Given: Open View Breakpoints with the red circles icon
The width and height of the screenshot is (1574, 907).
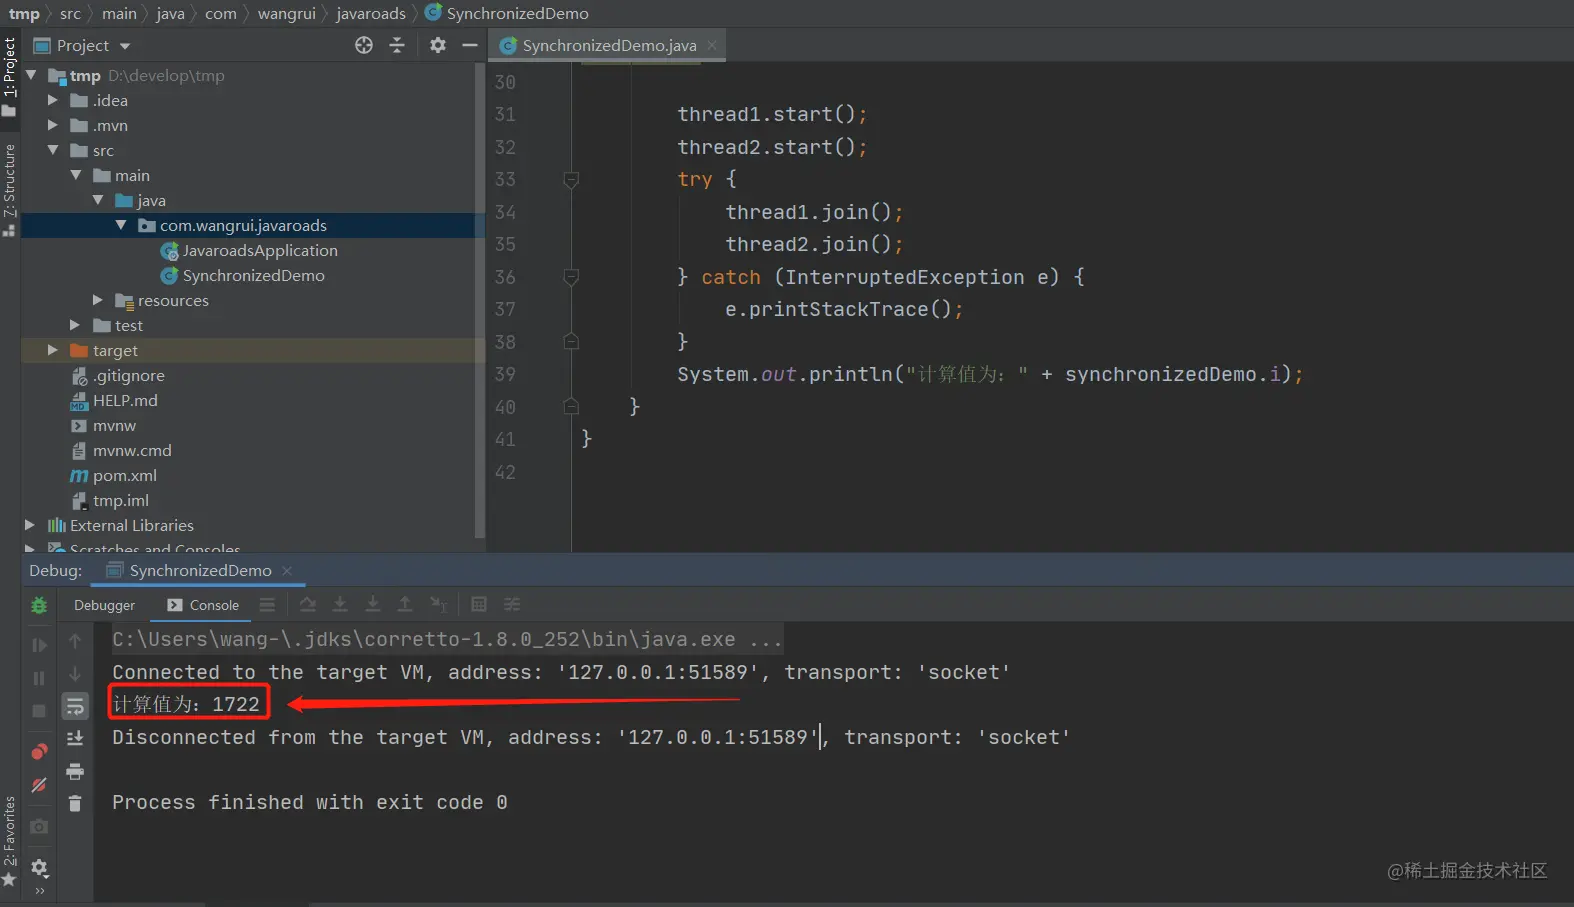Looking at the screenshot, I should (39, 751).
